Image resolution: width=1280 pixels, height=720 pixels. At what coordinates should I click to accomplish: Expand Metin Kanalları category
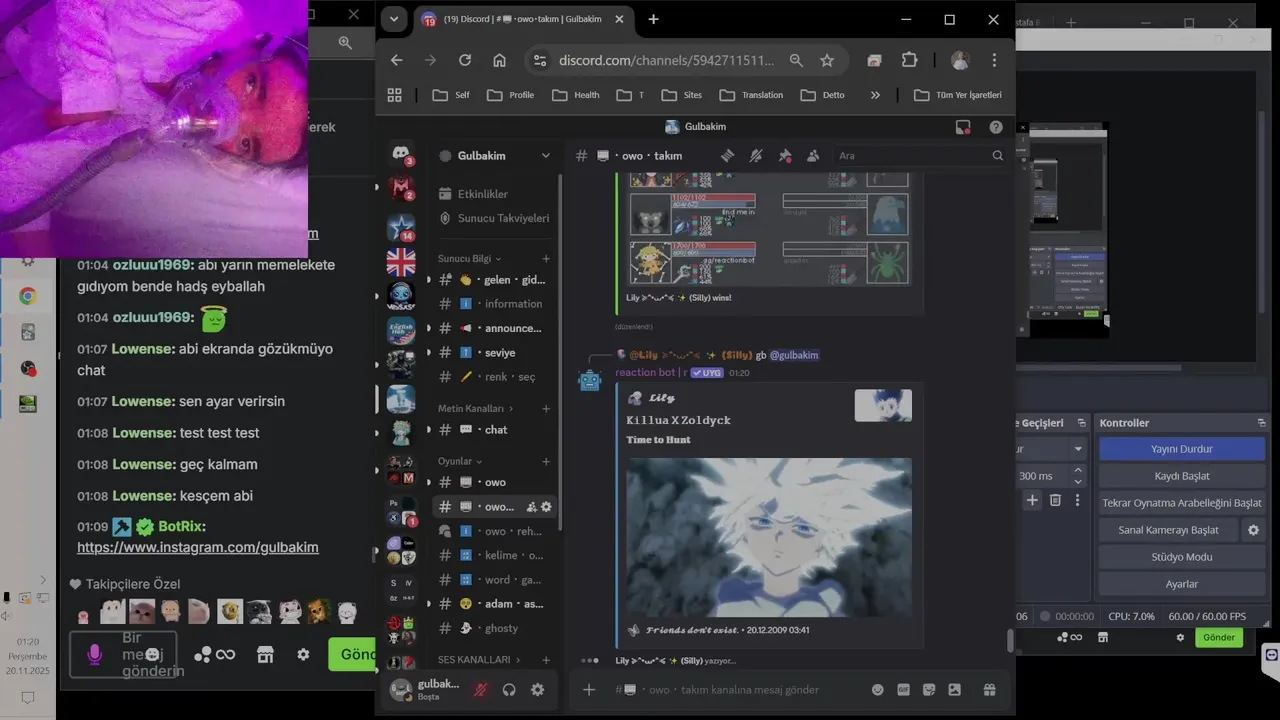(x=476, y=408)
